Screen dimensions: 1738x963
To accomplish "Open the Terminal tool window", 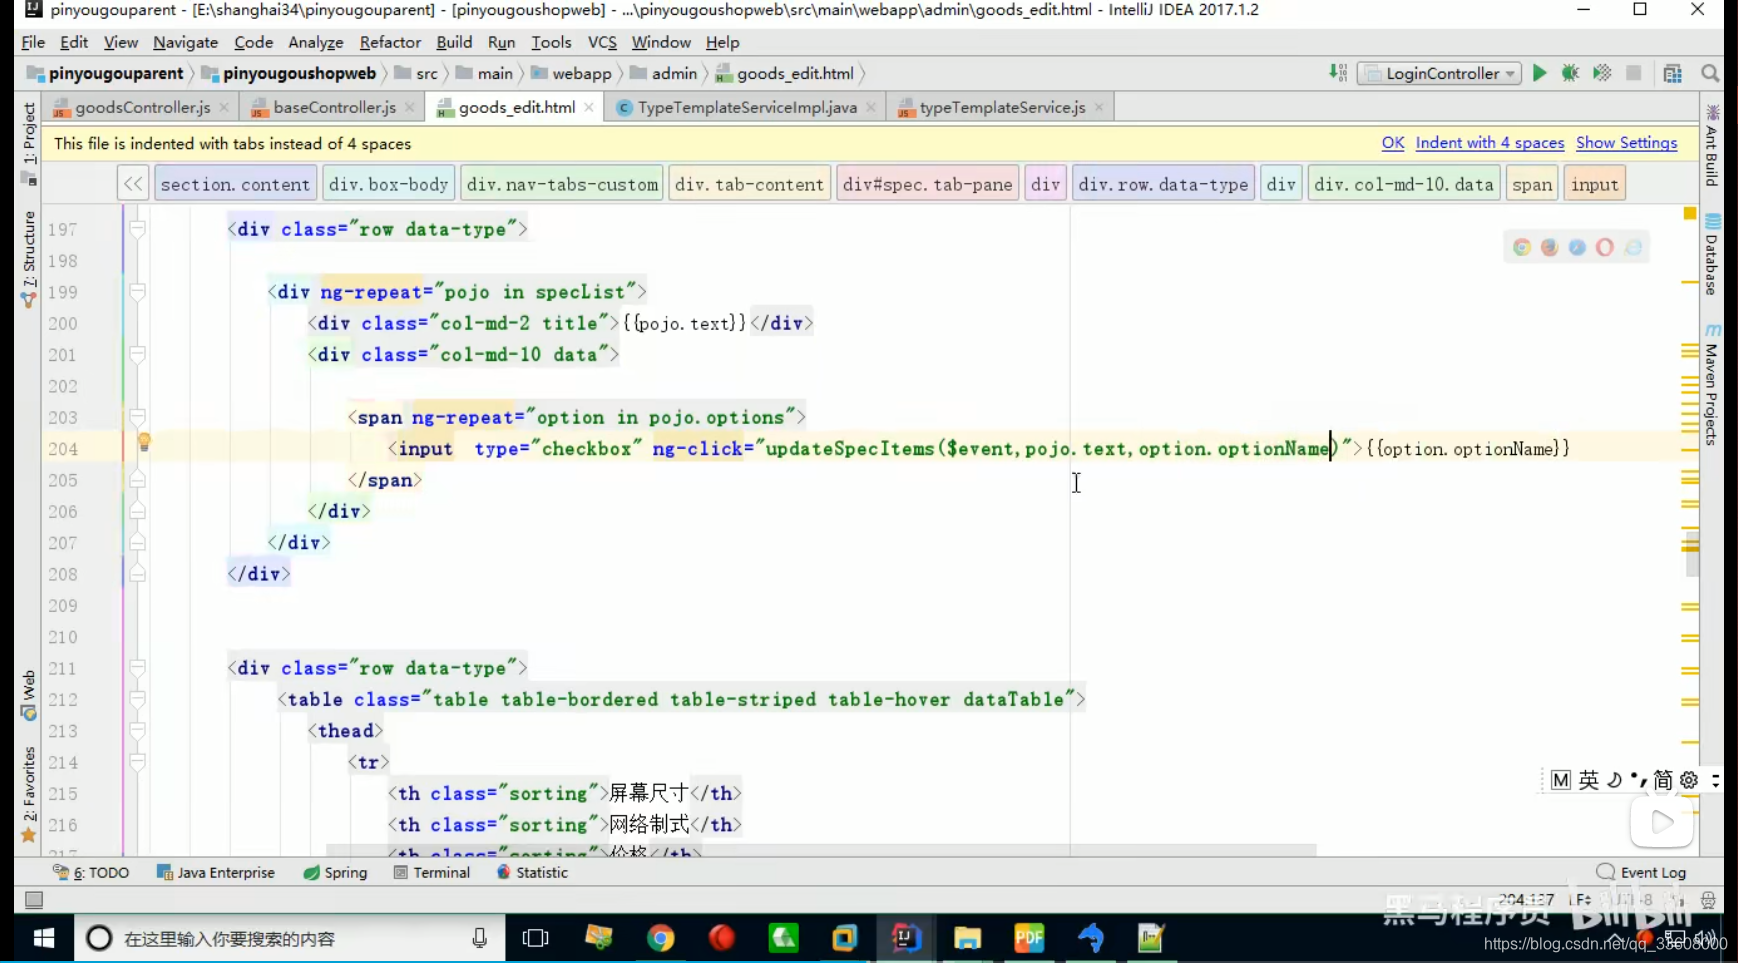I will click(432, 872).
